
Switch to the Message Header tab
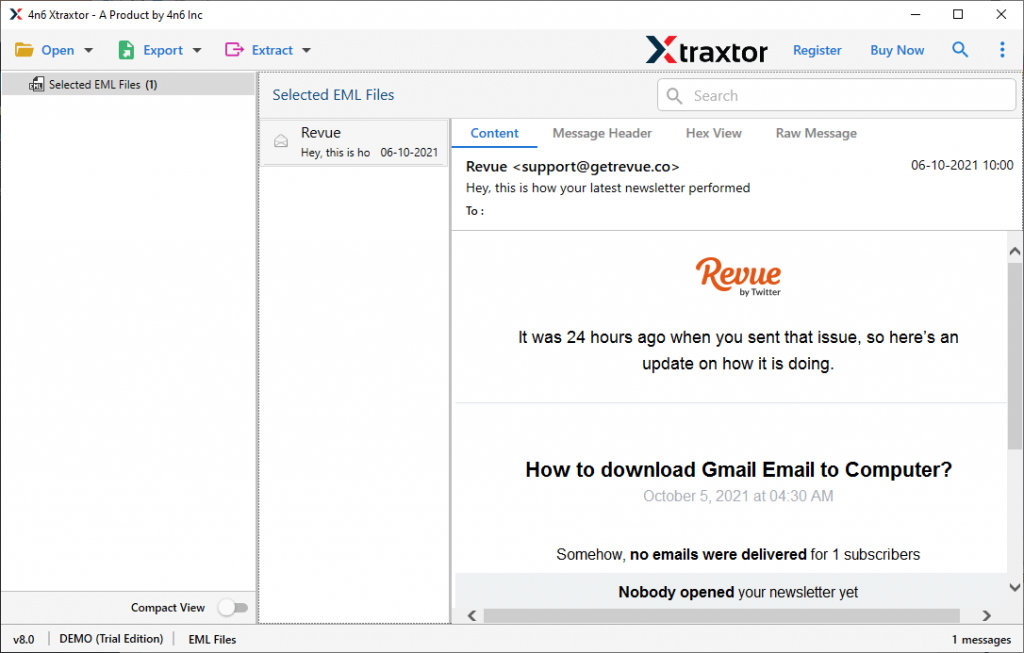[602, 133]
